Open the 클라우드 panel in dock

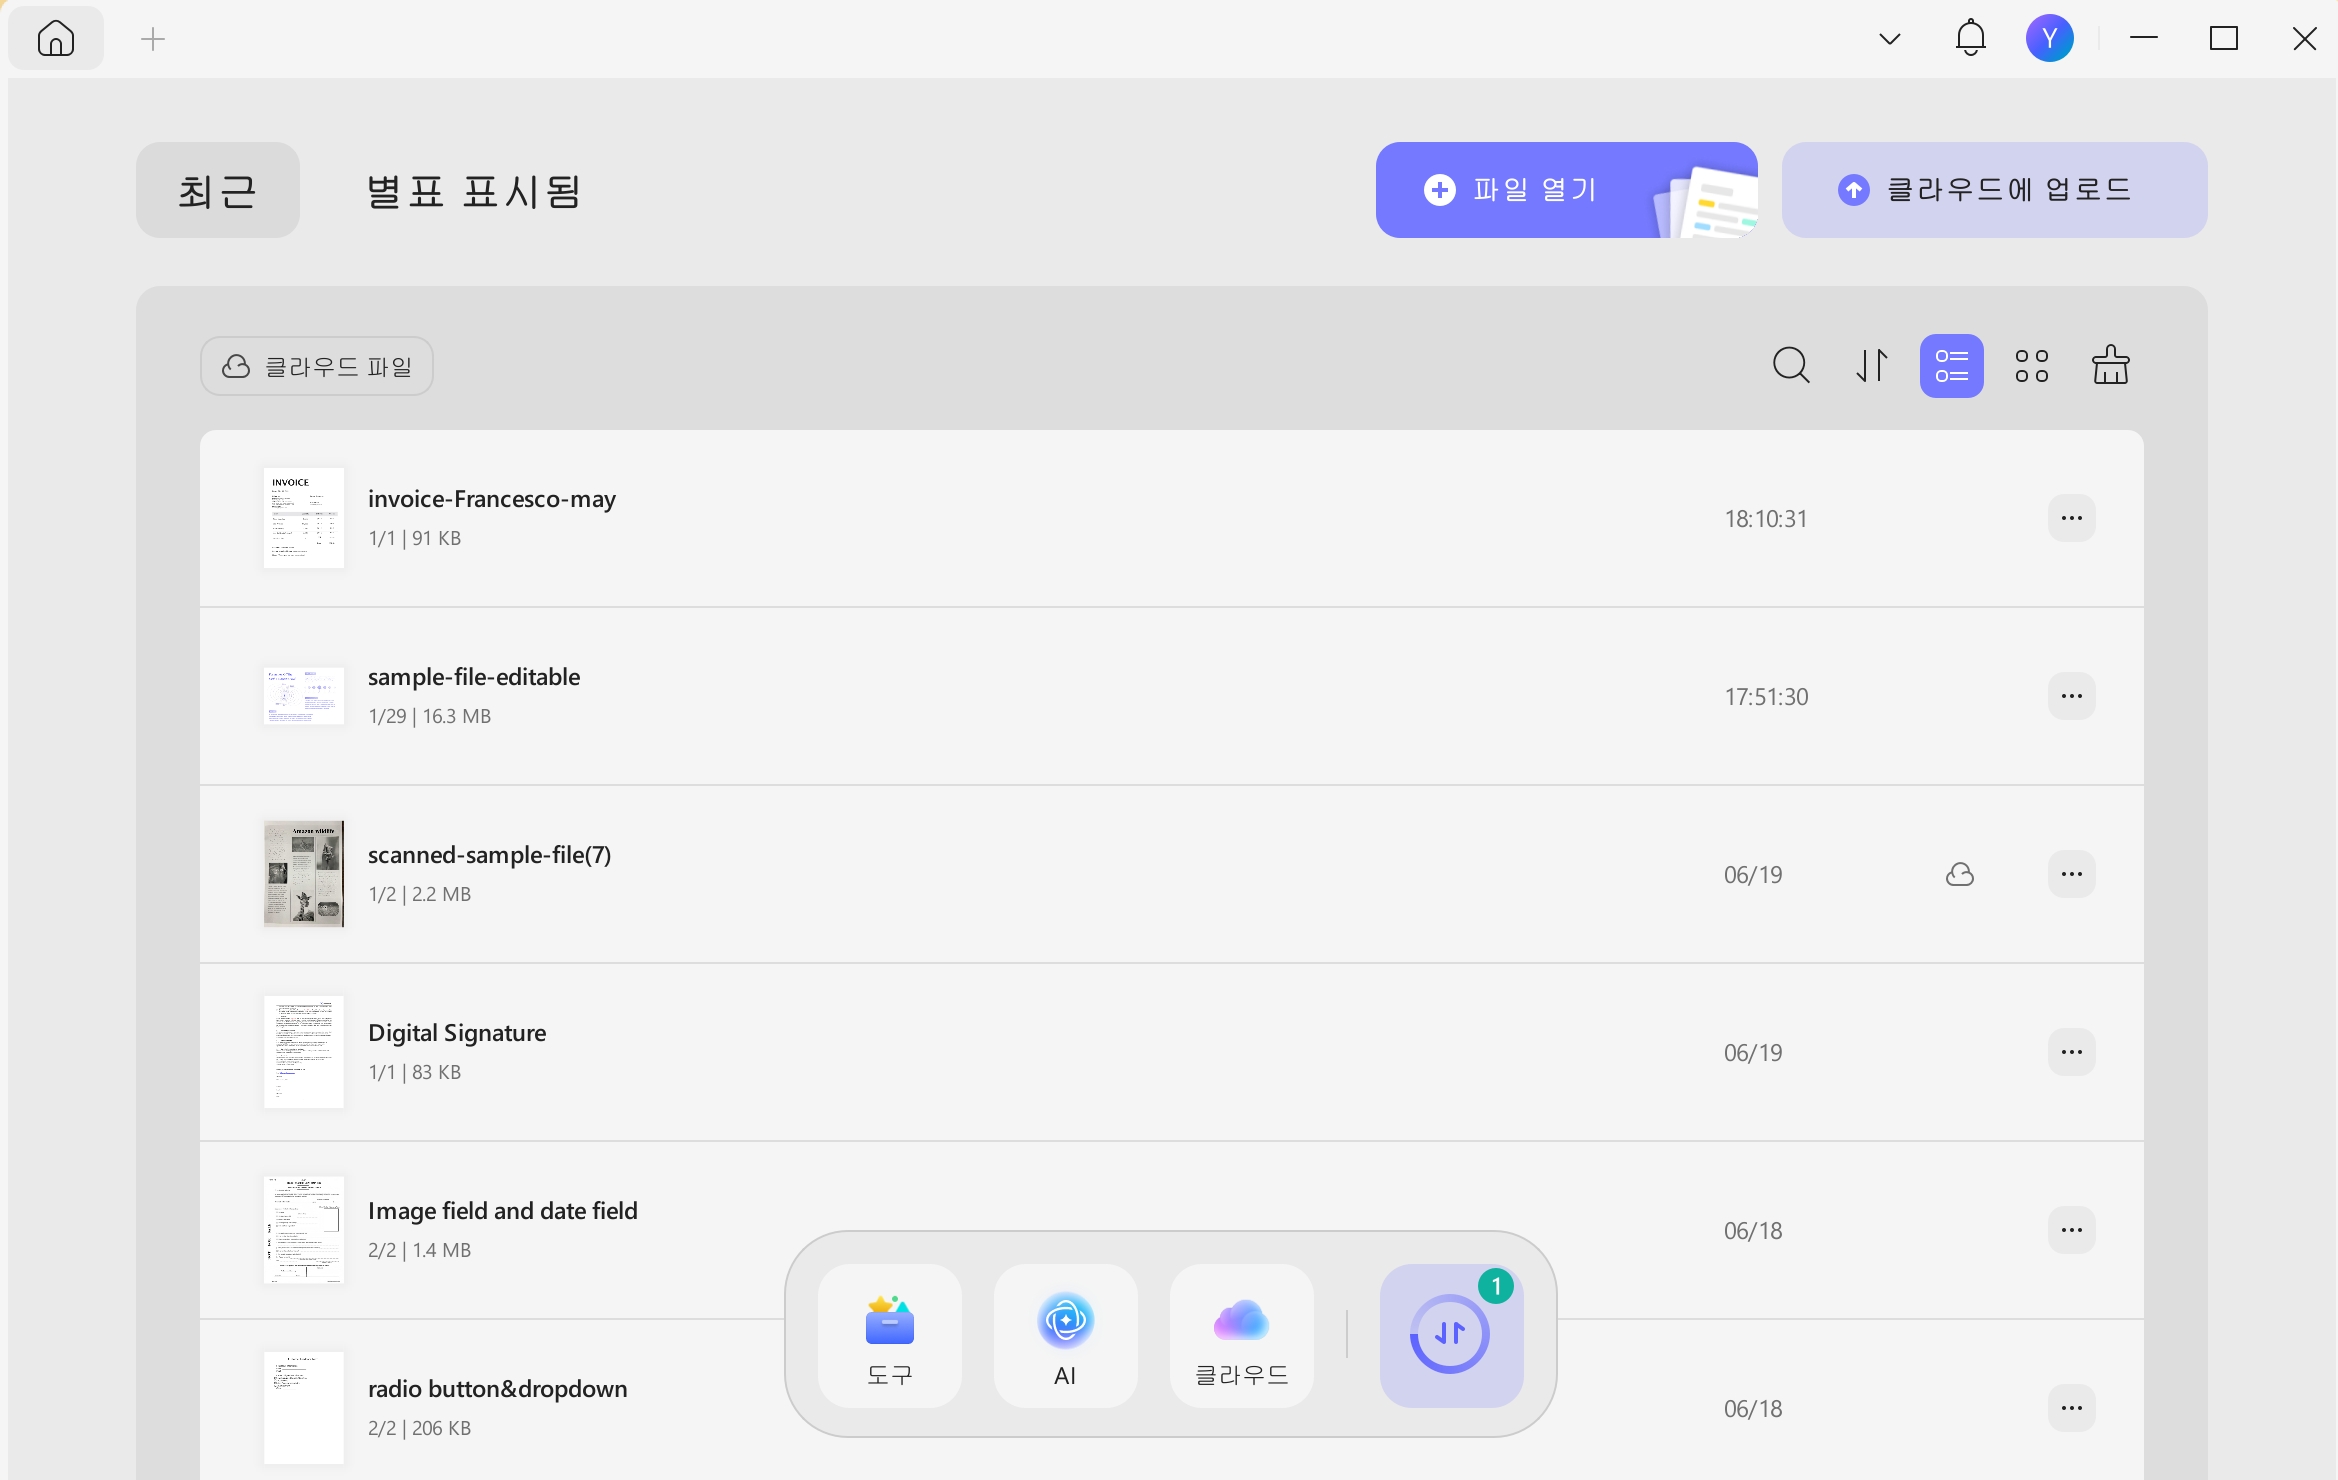tap(1242, 1336)
